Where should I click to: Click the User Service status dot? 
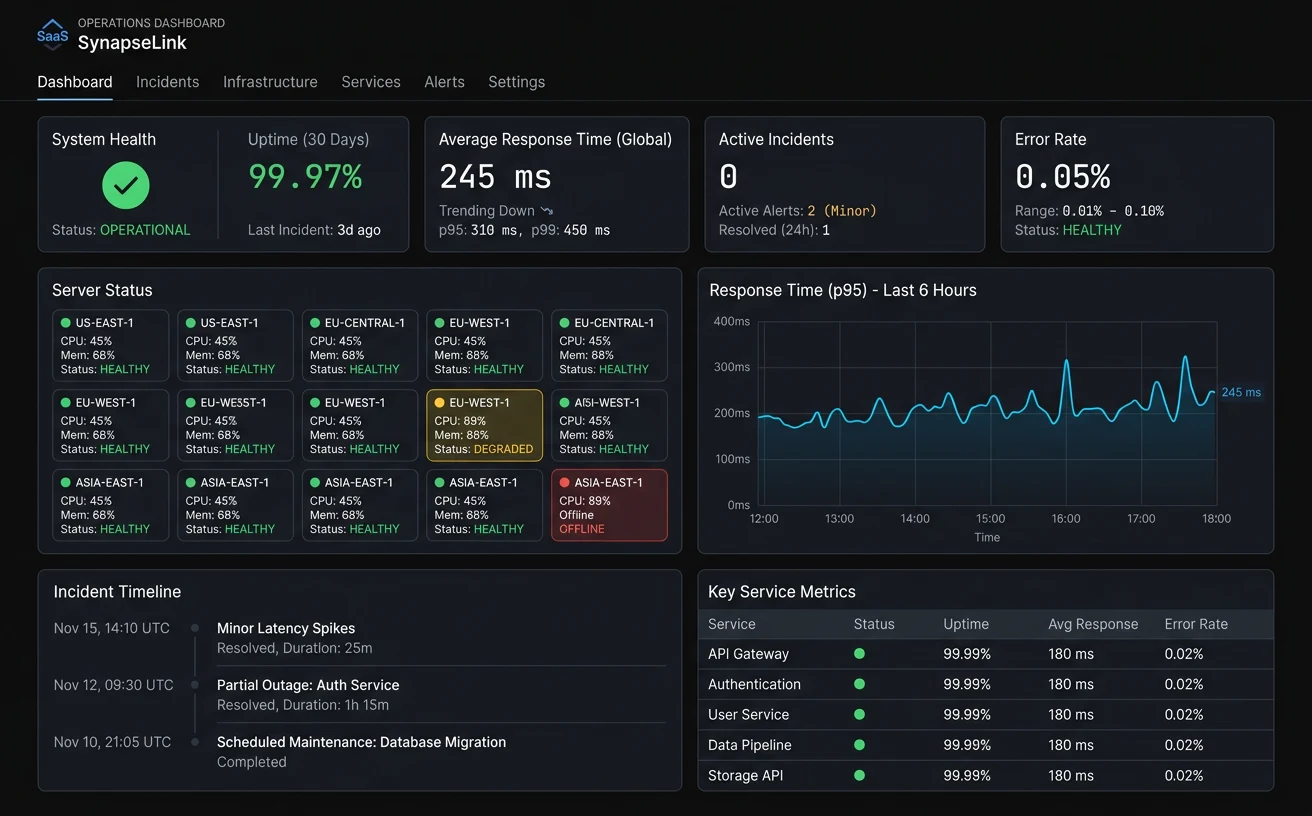(x=859, y=714)
